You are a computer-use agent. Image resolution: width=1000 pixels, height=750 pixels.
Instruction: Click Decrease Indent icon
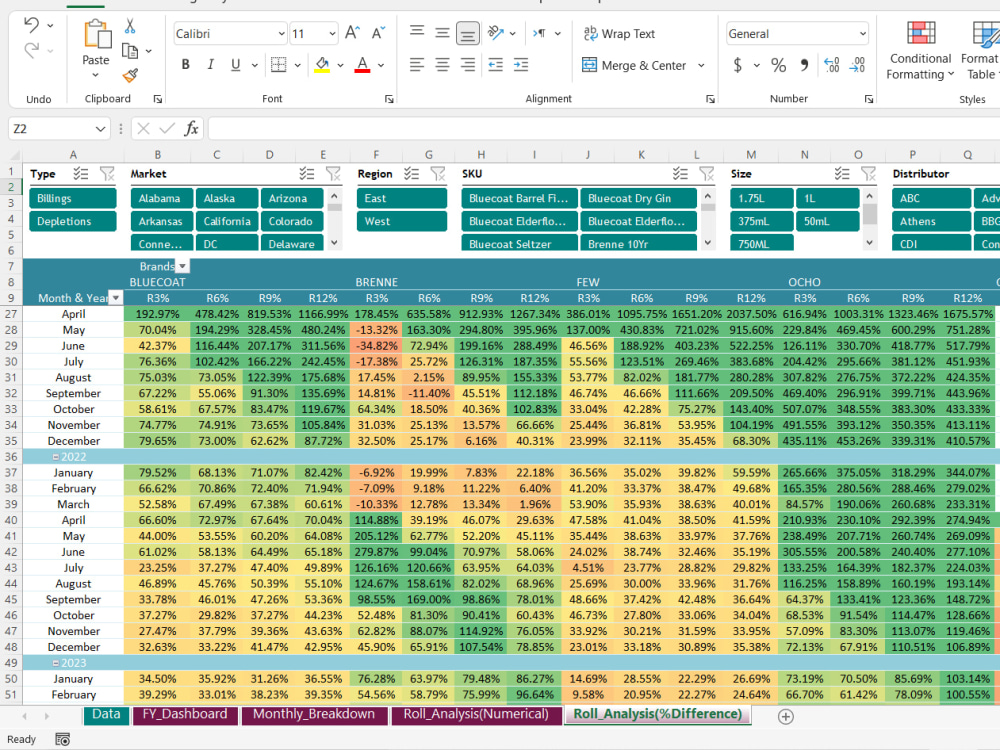[496, 64]
